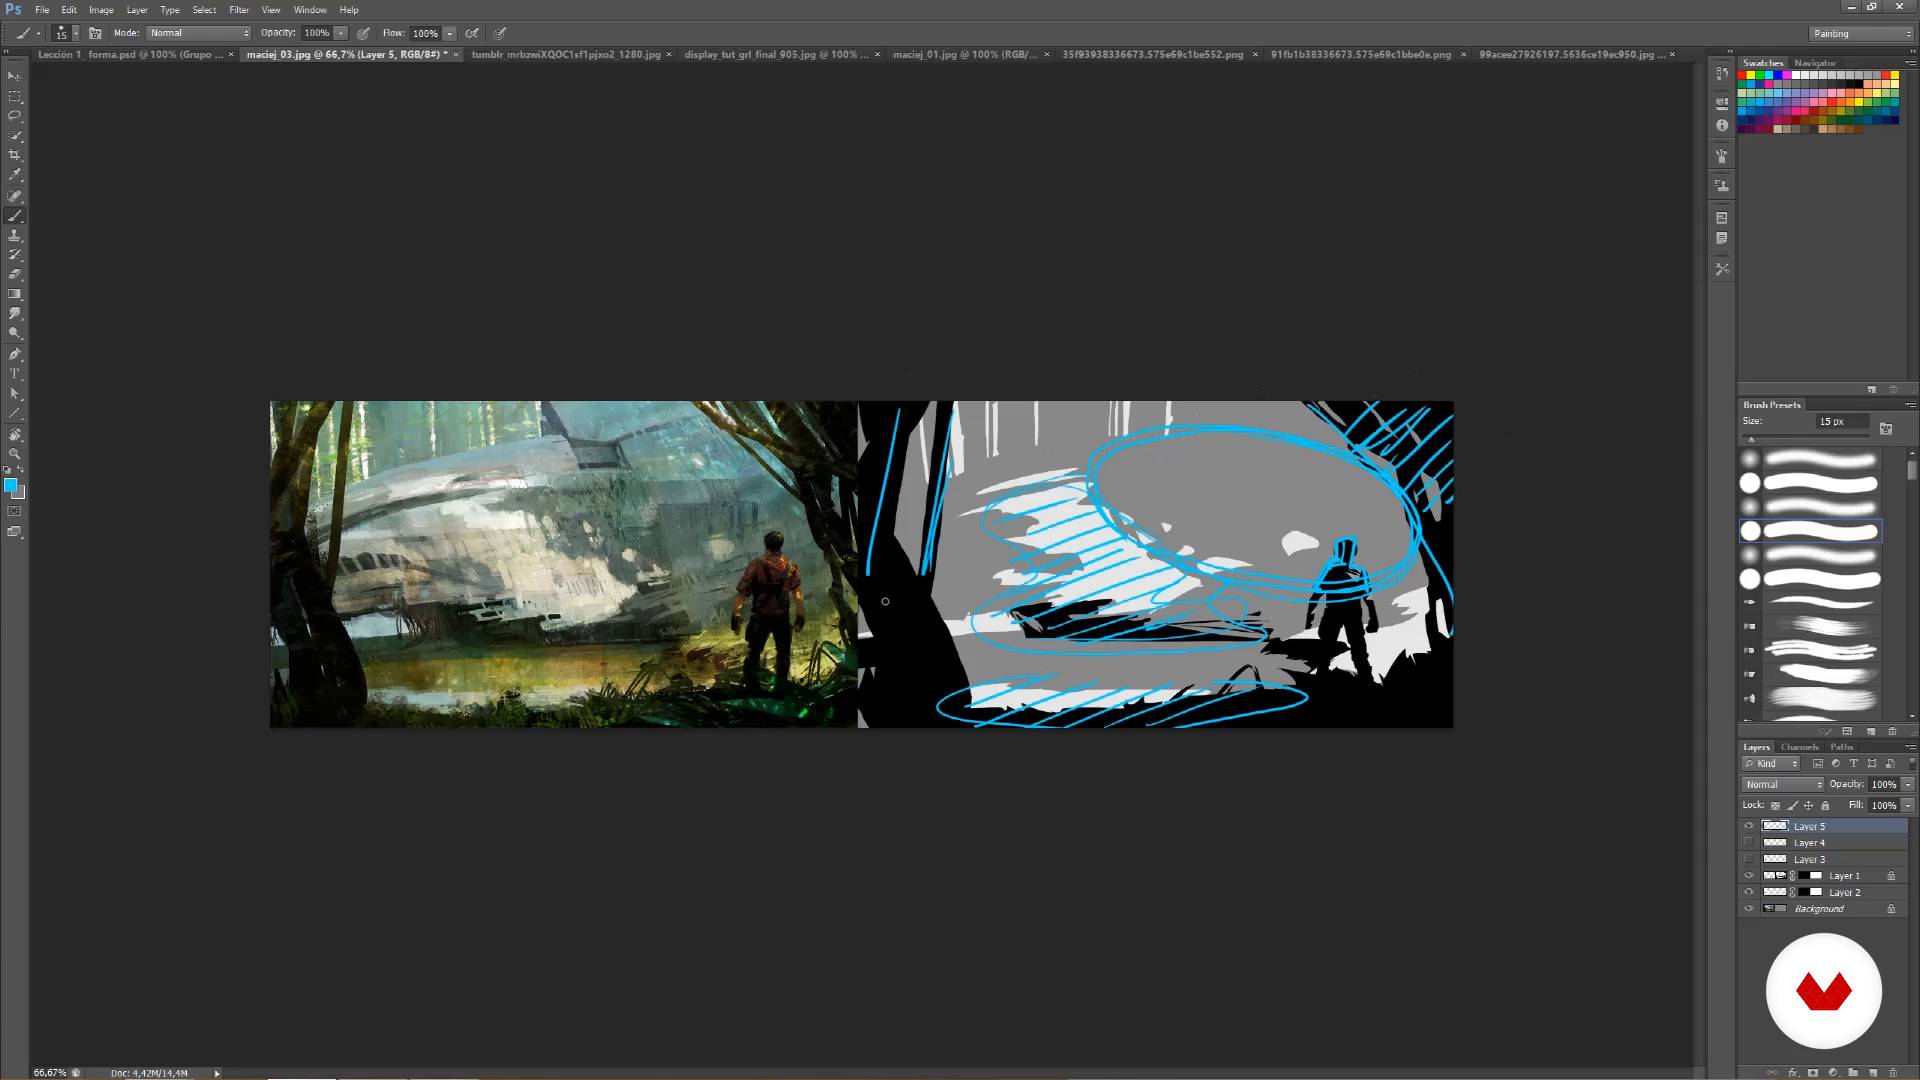Lock all layer attributes
This screenshot has height=1080, width=1920.
[1825, 806]
